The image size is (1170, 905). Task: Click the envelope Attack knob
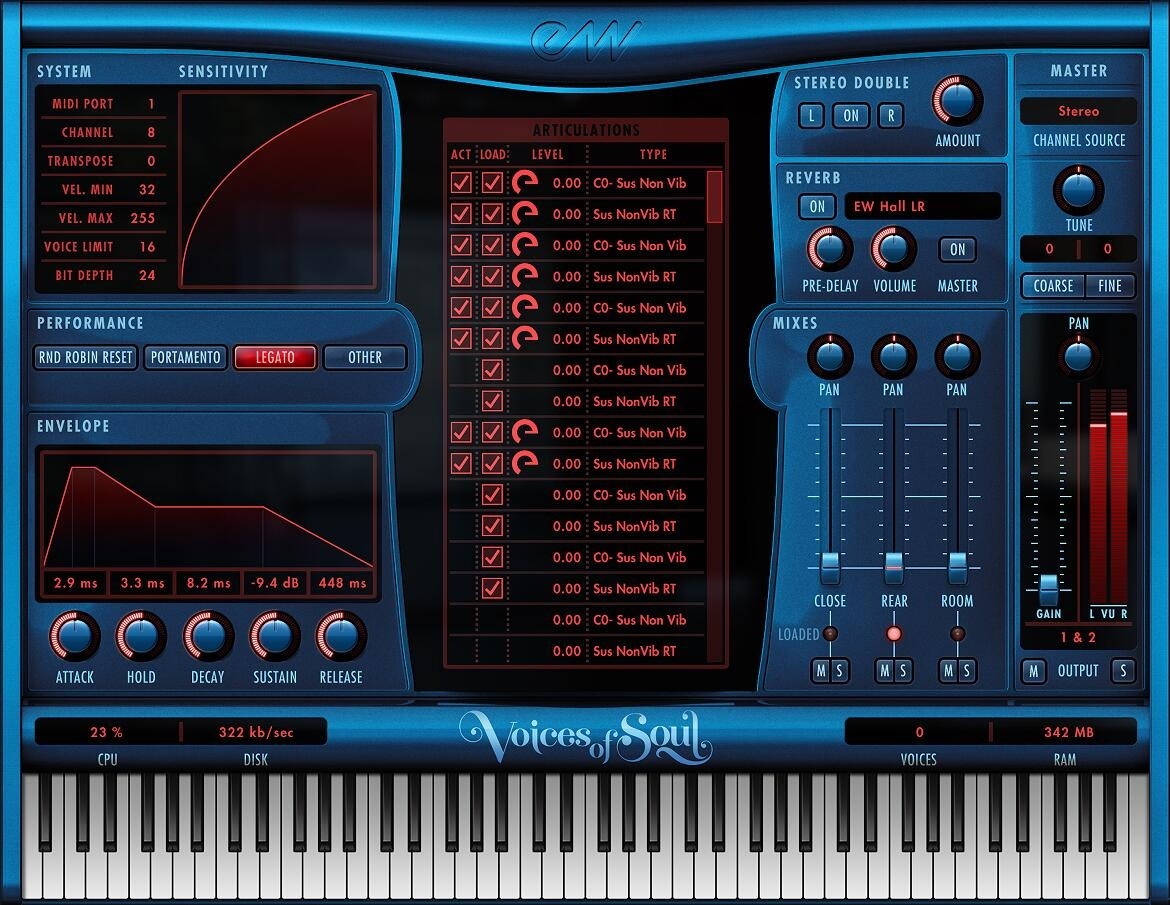click(x=75, y=636)
